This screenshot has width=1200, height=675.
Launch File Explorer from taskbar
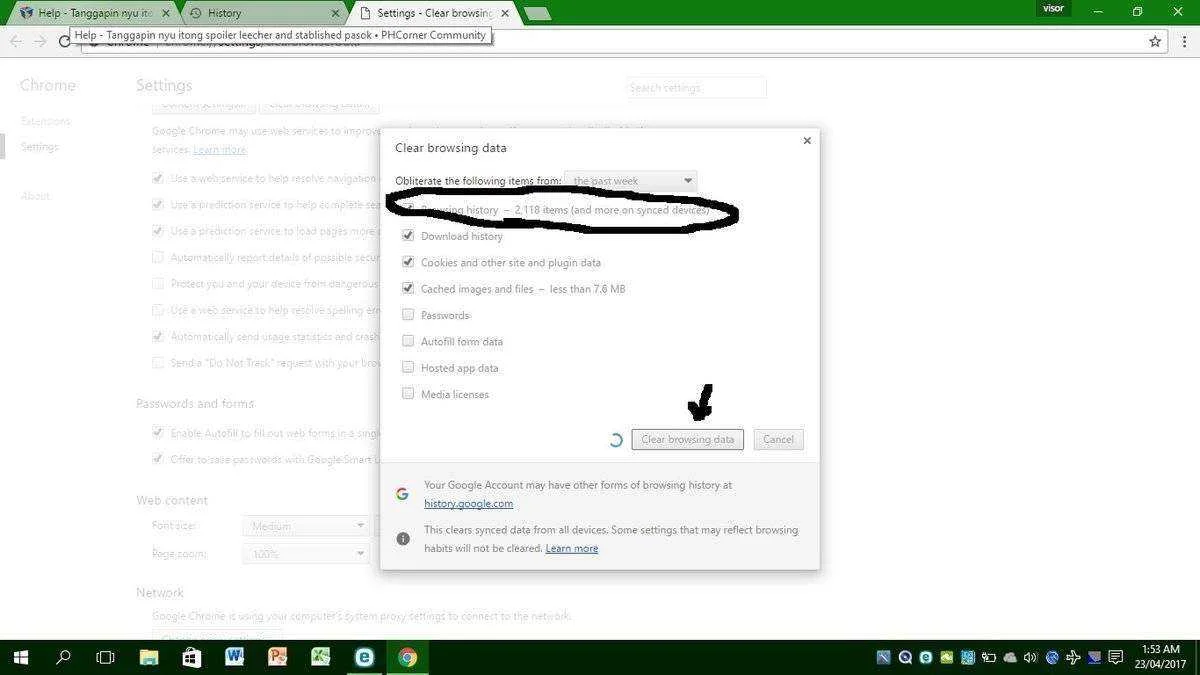[149, 657]
